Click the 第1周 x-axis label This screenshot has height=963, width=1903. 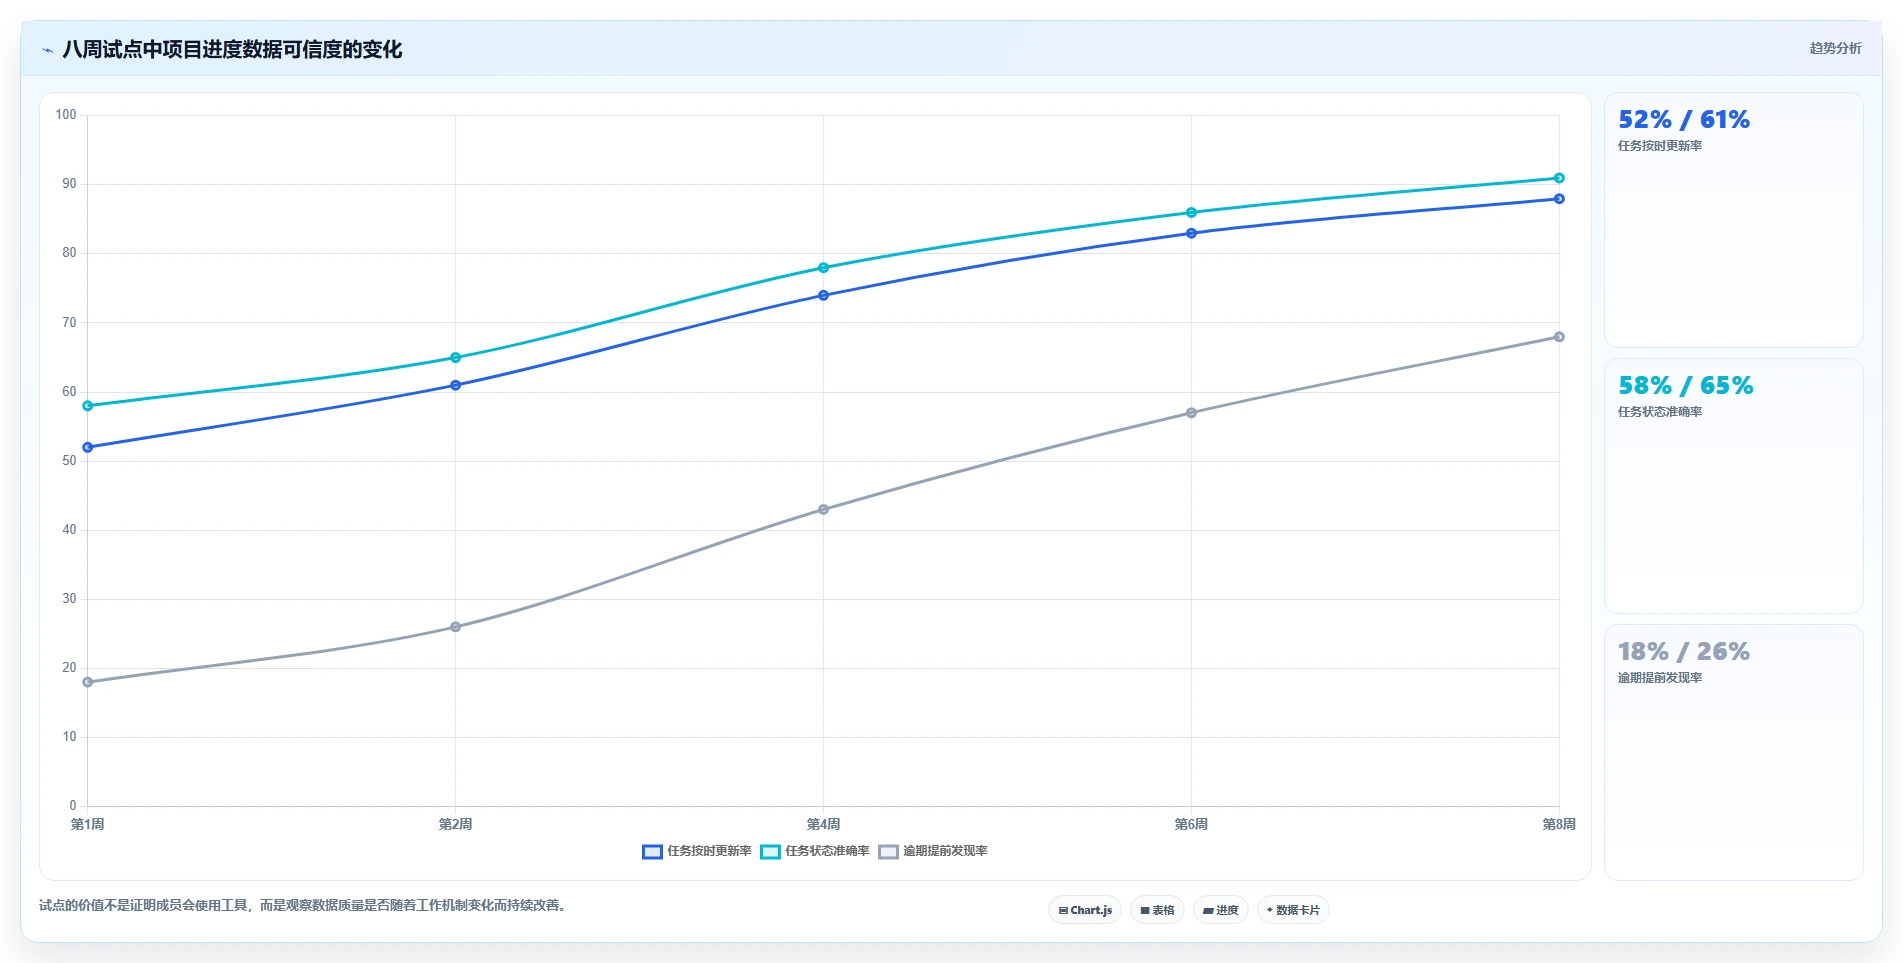[88, 824]
